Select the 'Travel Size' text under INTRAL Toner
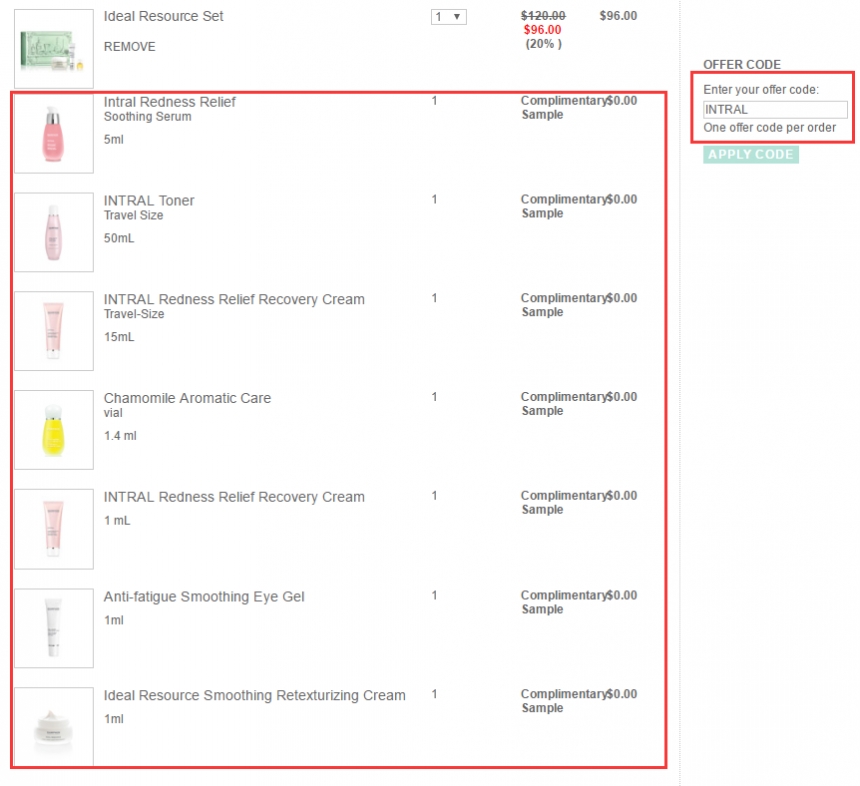This screenshot has width=860, height=786. (x=133, y=216)
